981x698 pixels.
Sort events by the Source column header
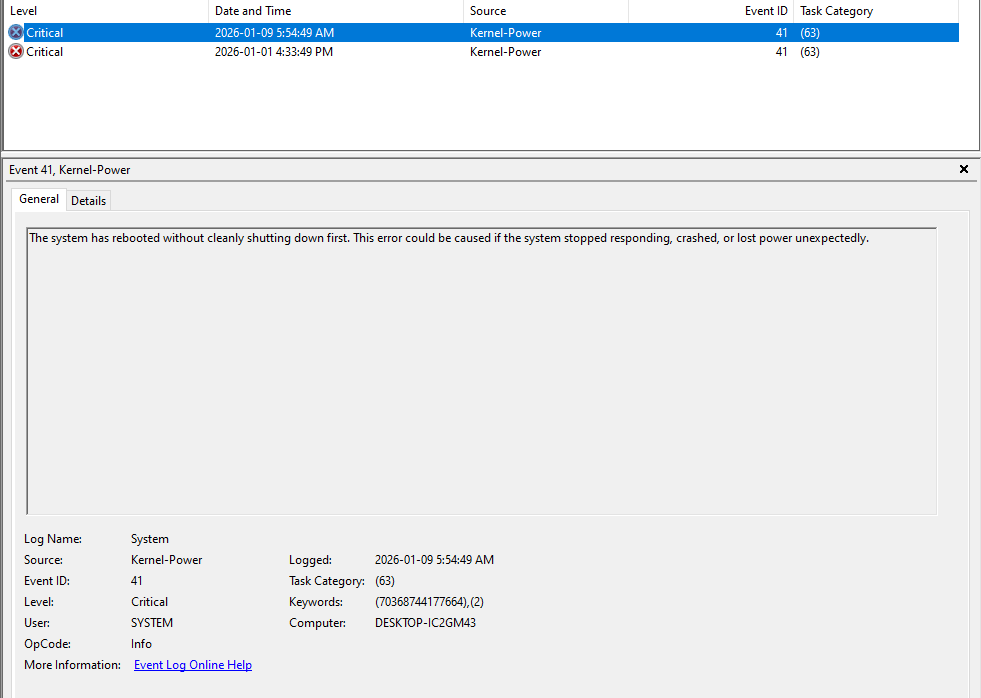546,11
